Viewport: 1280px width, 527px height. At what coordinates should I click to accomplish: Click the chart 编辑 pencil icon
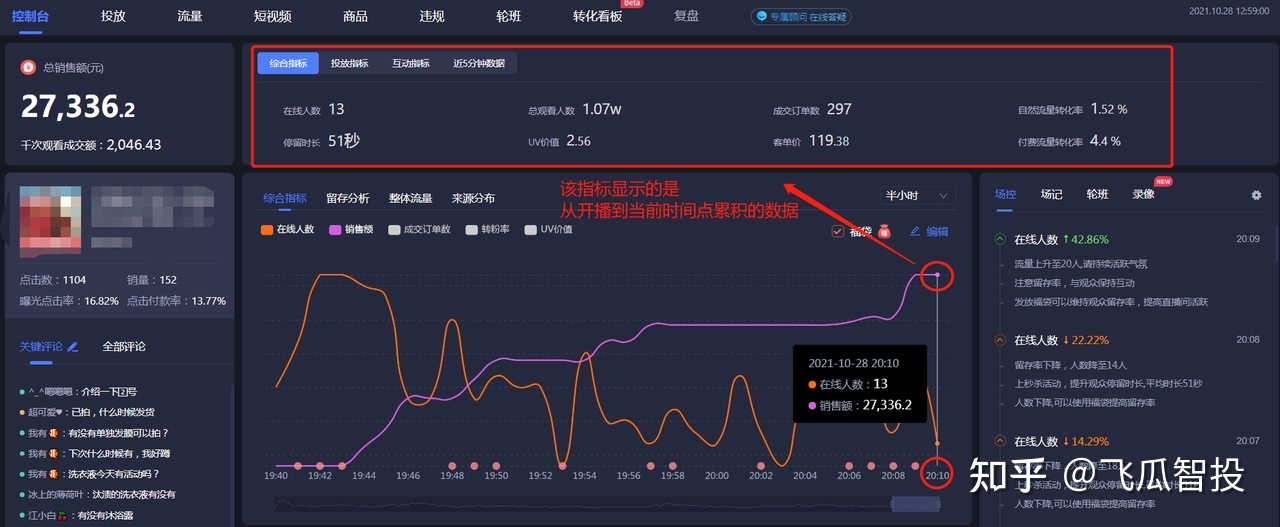coord(914,231)
